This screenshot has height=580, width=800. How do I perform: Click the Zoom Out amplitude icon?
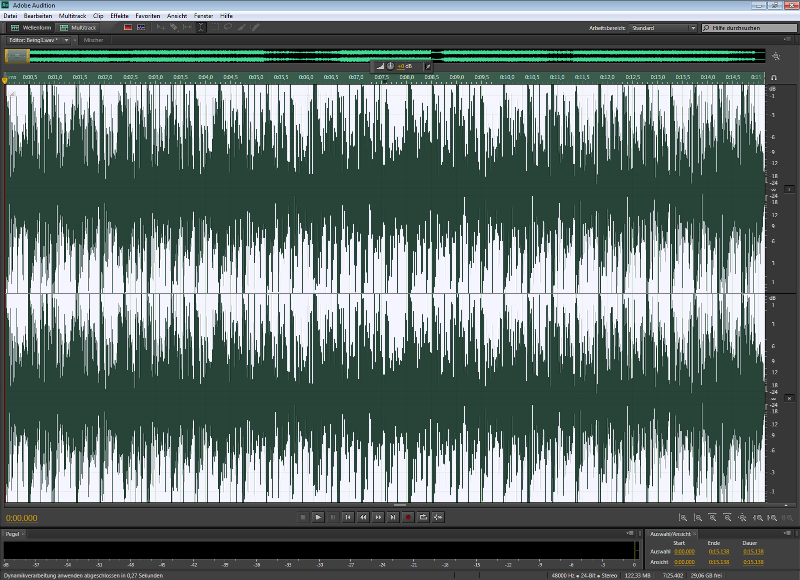tap(698, 518)
